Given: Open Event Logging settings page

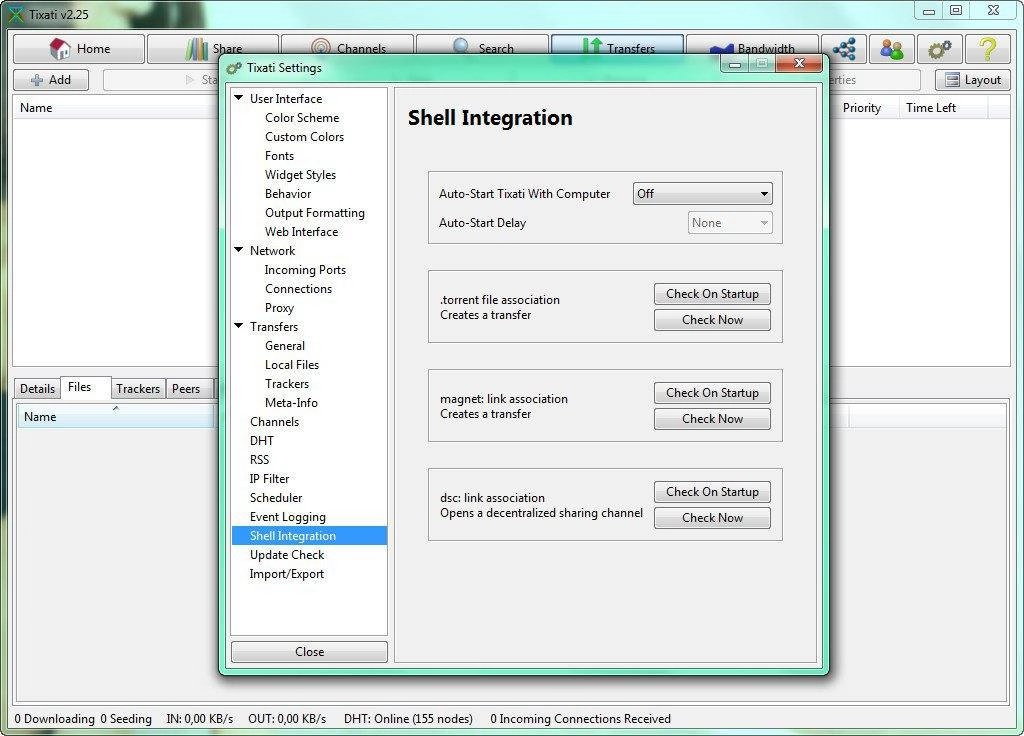Looking at the screenshot, I should [287, 517].
